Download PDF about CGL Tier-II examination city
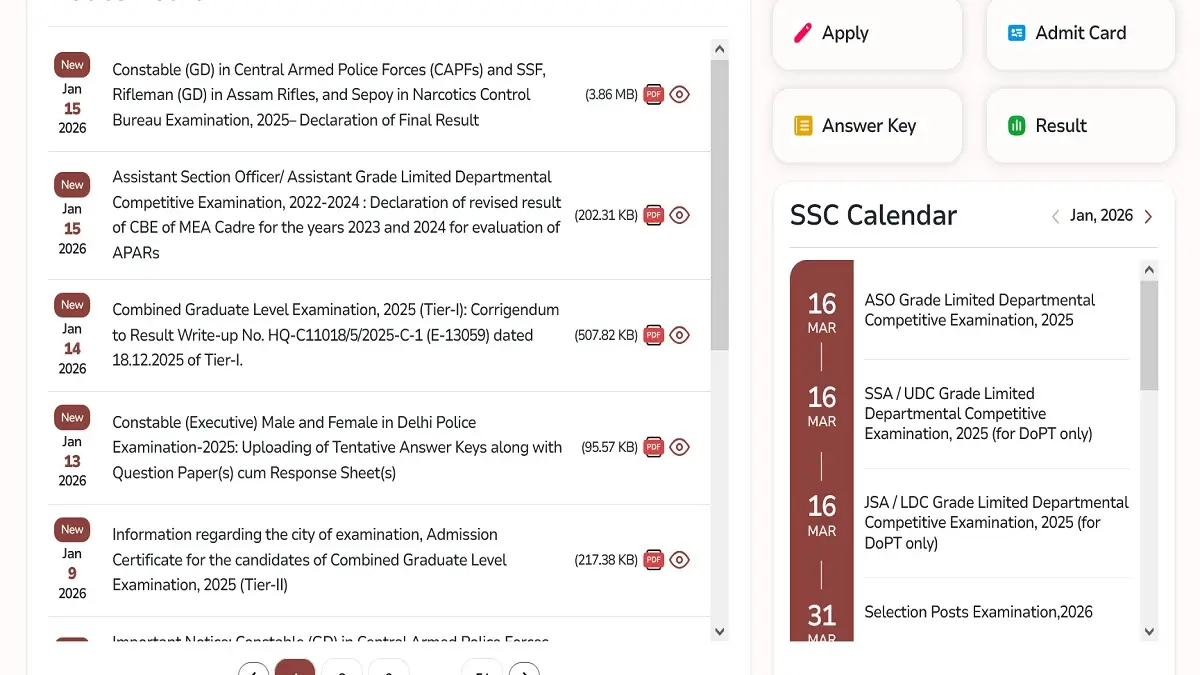The image size is (1200, 675). click(653, 560)
